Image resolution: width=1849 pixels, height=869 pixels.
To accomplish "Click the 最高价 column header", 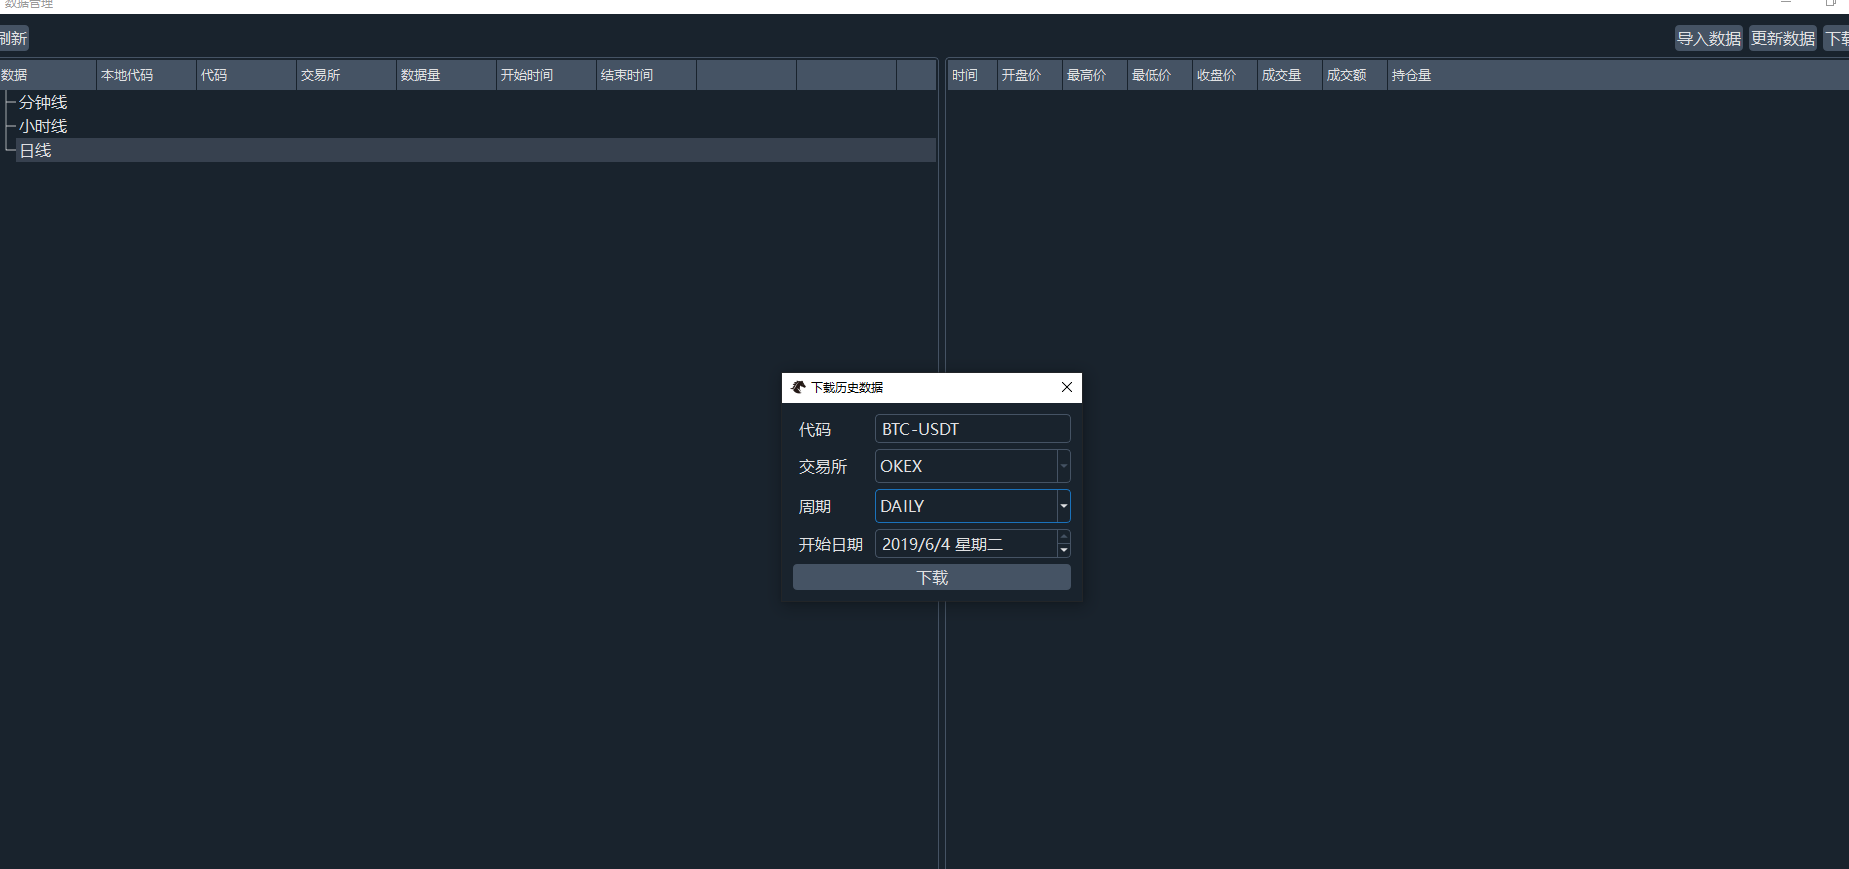I will [1095, 75].
